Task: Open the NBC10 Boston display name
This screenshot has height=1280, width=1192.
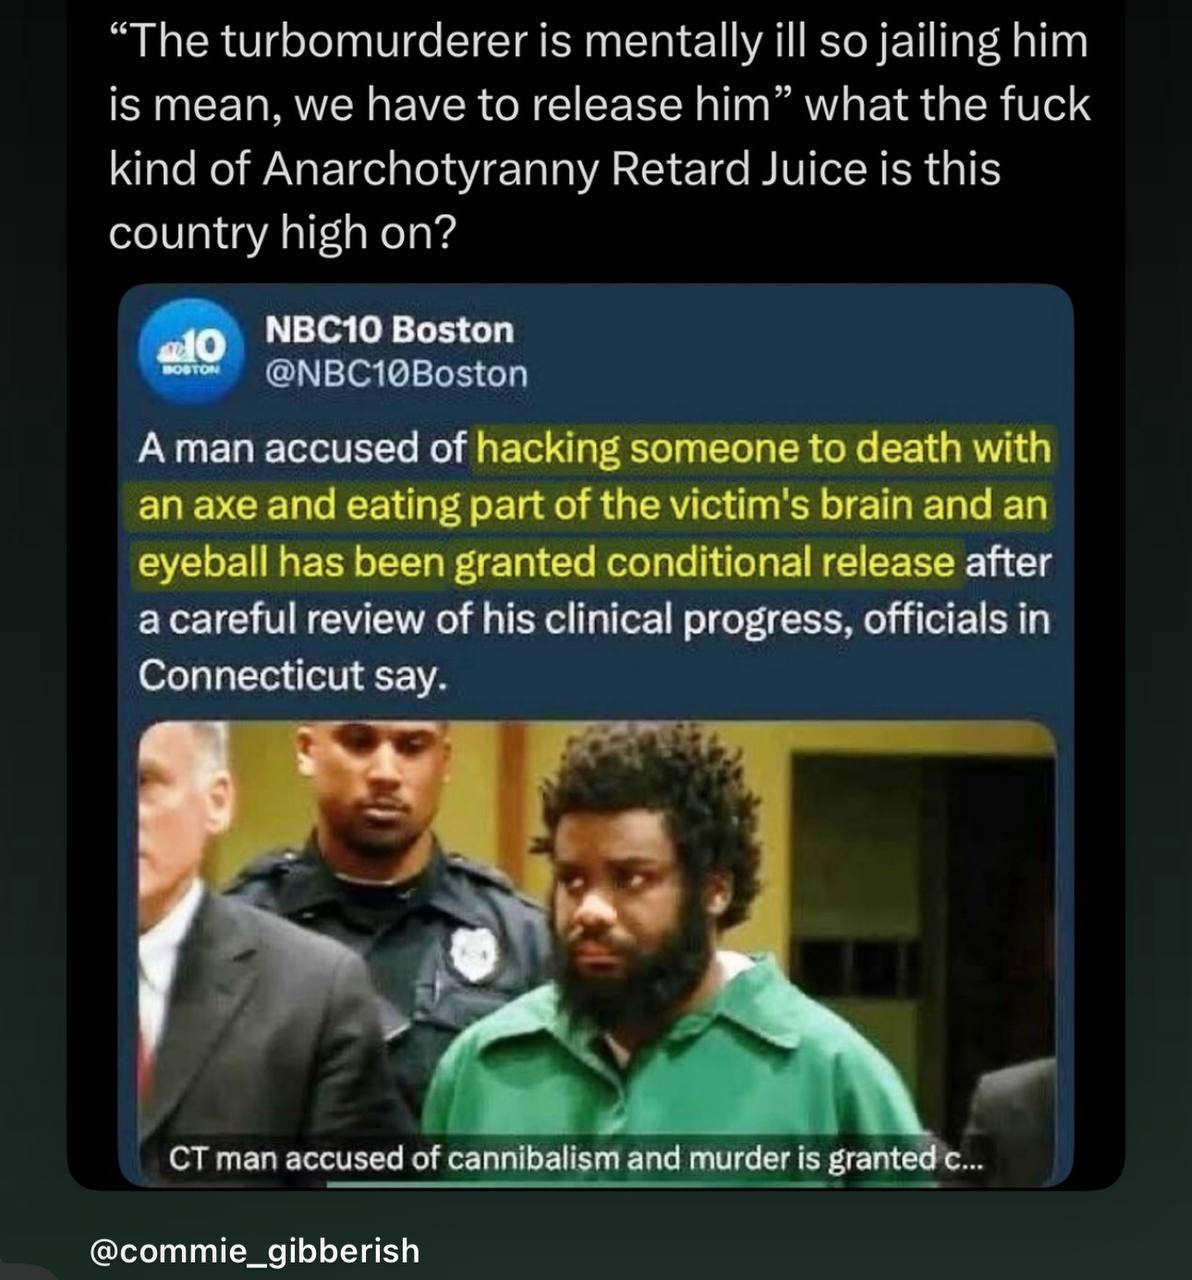Action: [390, 329]
